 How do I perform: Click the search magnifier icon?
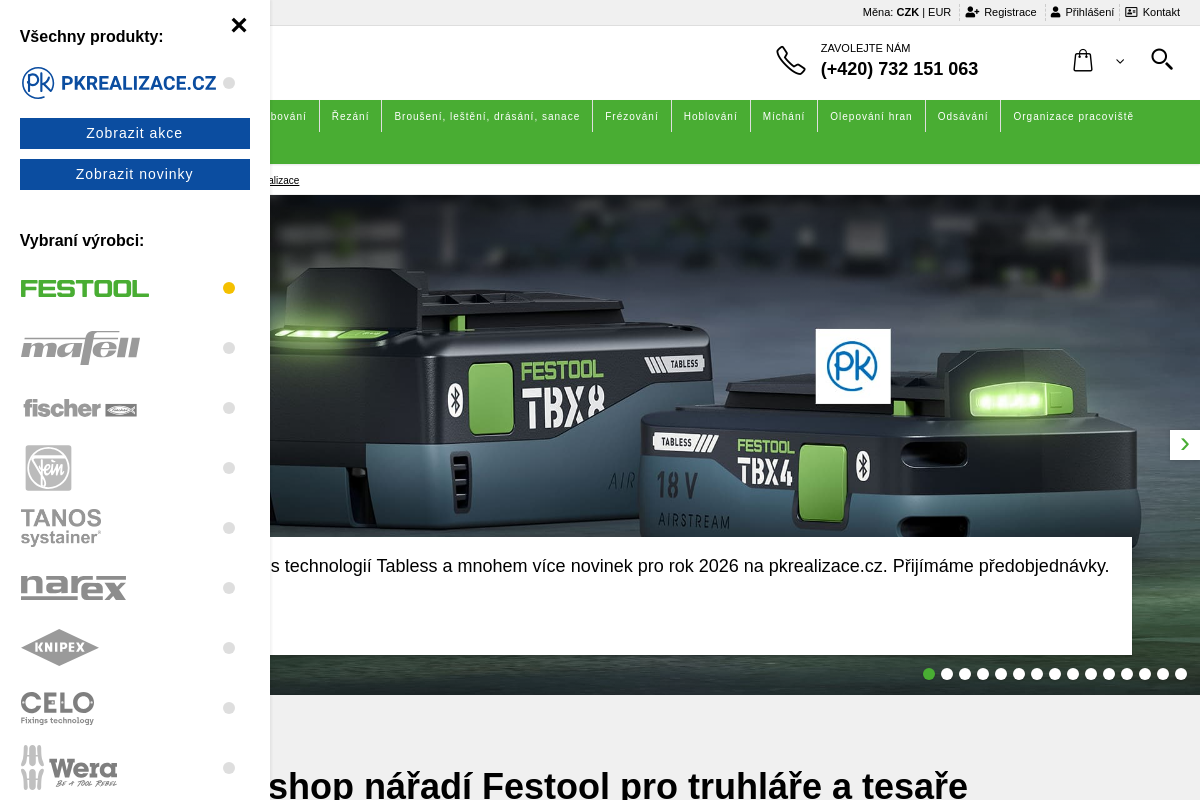1161,60
